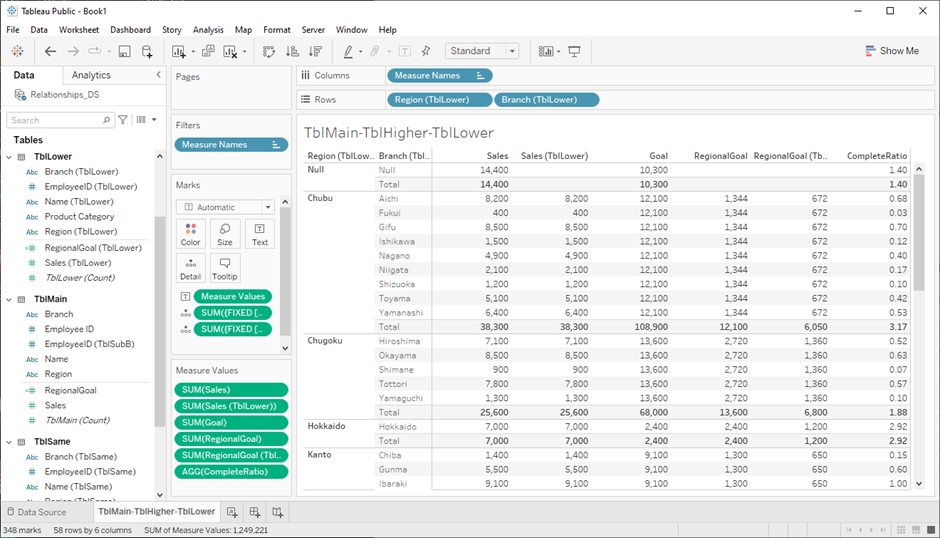Click Measure Names pill on Columns shelf
Image resolution: width=940 pixels, height=538 pixels.
coord(439,76)
